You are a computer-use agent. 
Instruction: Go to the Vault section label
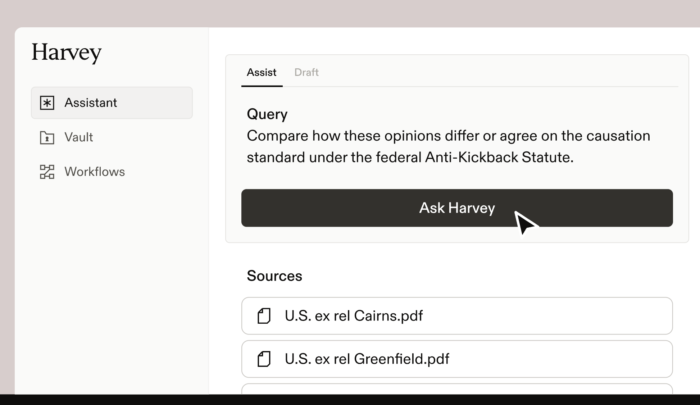point(79,137)
